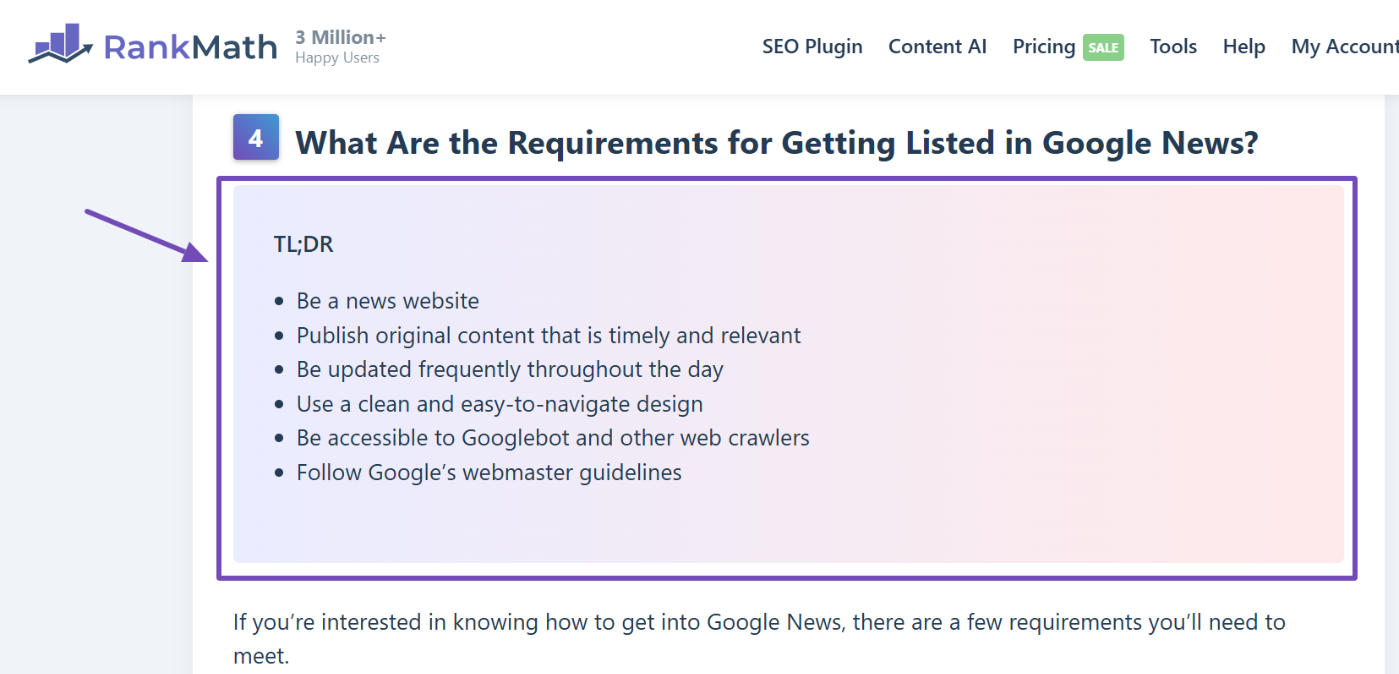Open My Account menu
The image size is (1399, 674).
click(1344, 46)
